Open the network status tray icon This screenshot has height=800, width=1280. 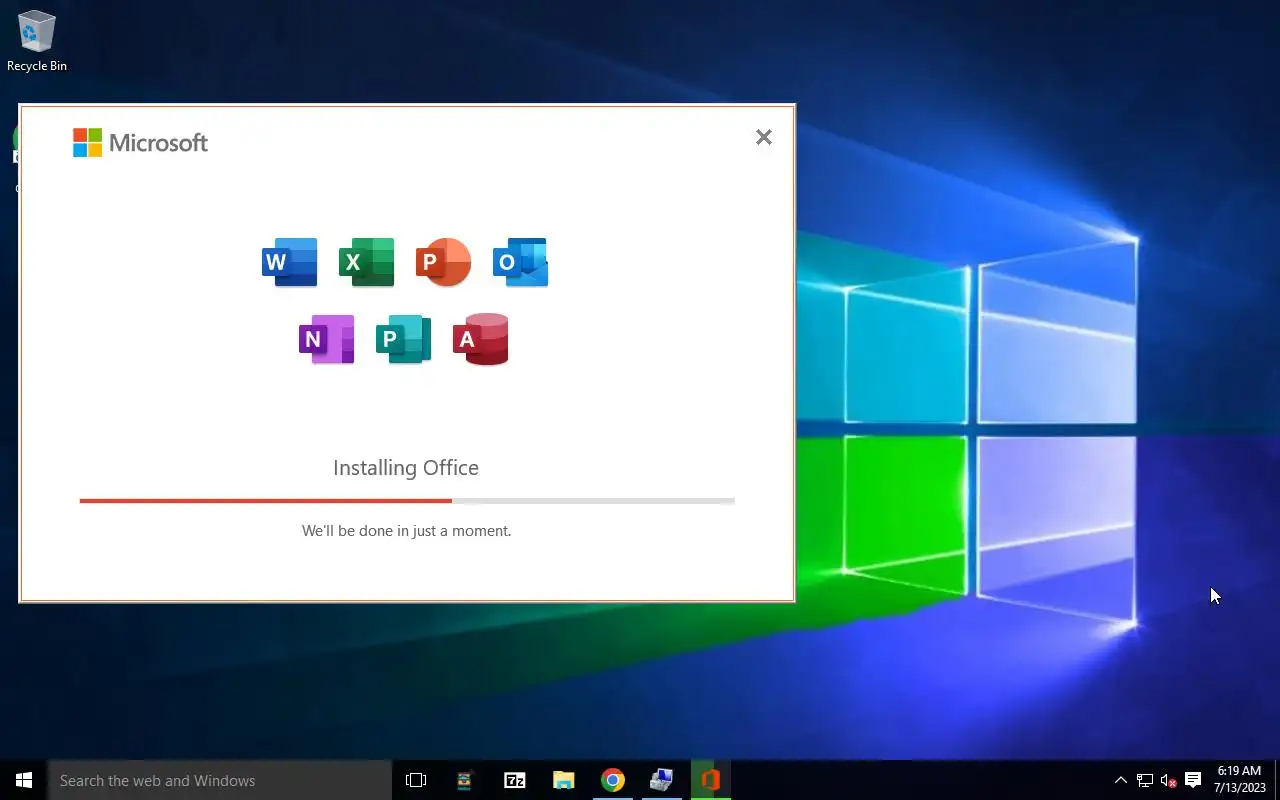[1145, 780]
